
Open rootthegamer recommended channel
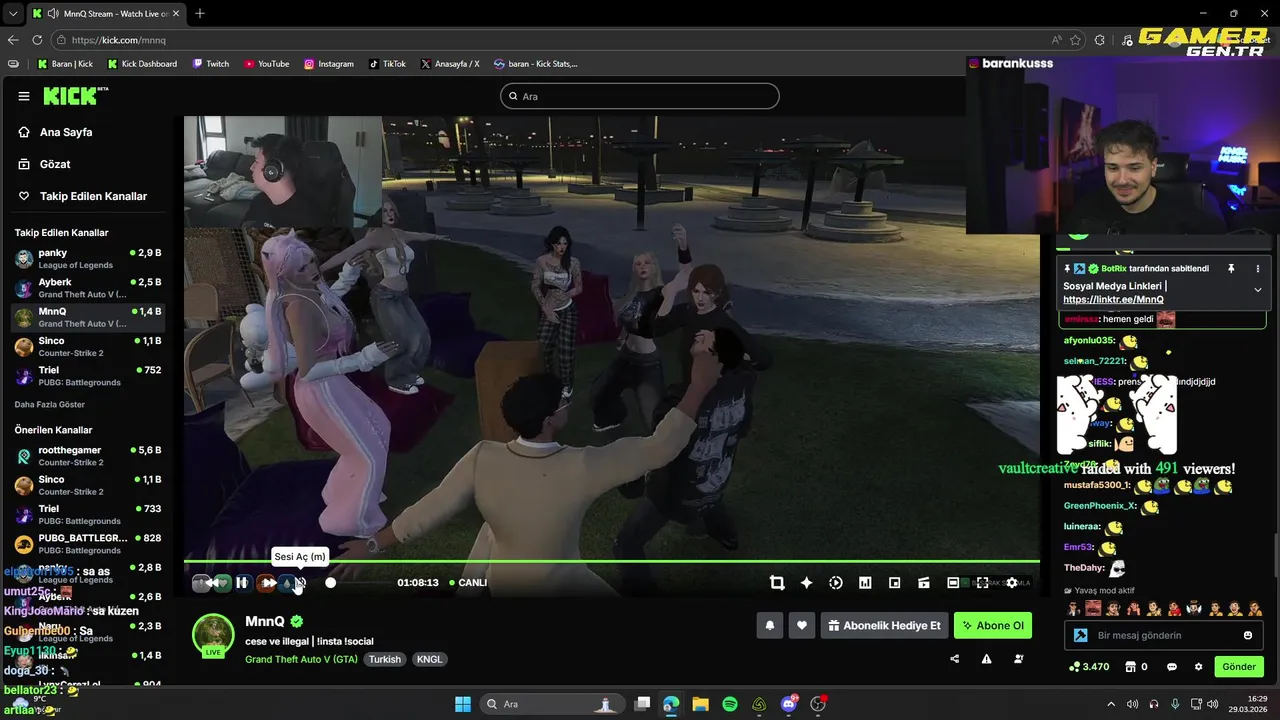[x=88, y=456]
